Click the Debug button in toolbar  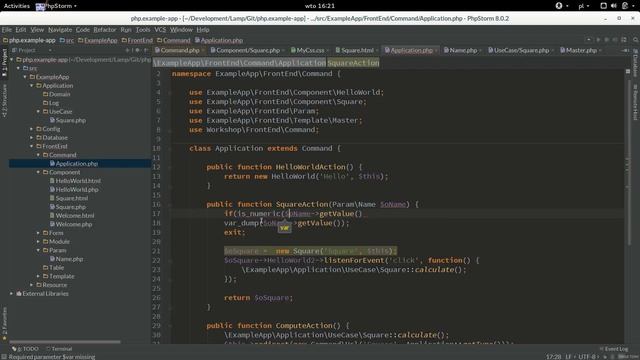coord(607,40)
